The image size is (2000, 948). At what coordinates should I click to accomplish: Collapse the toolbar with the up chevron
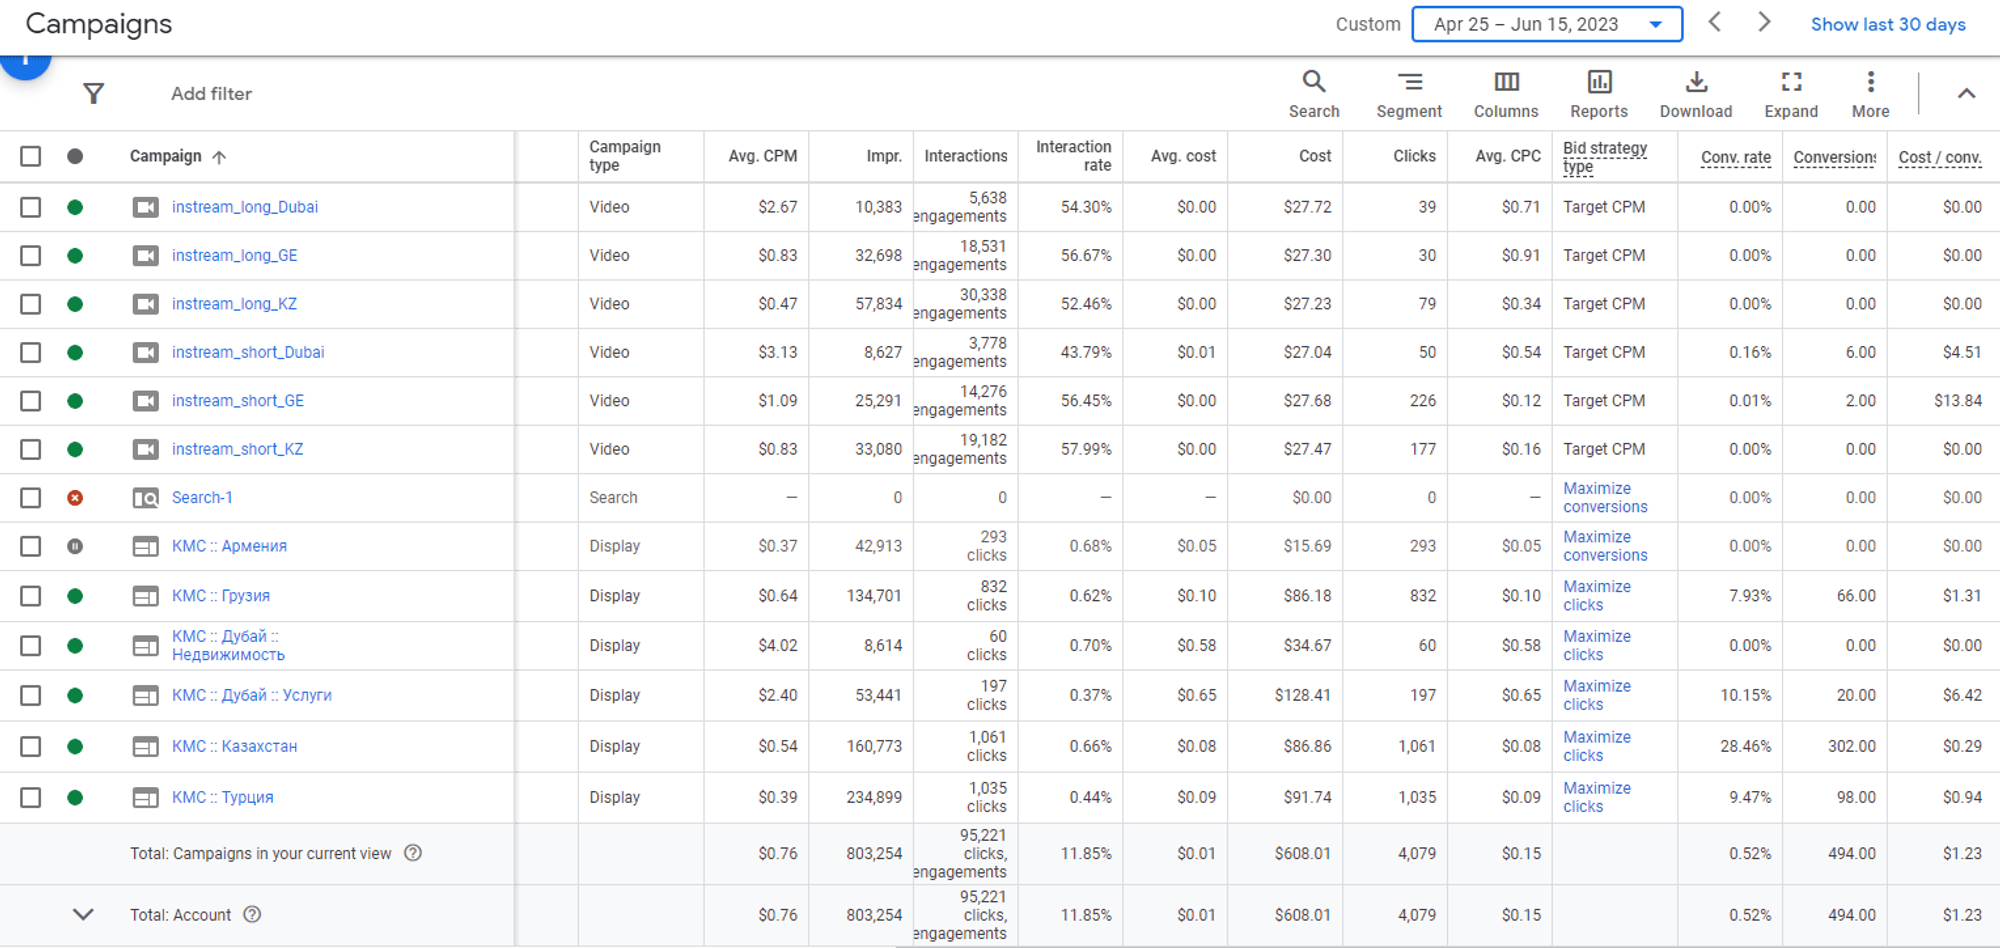[1965, 94]
